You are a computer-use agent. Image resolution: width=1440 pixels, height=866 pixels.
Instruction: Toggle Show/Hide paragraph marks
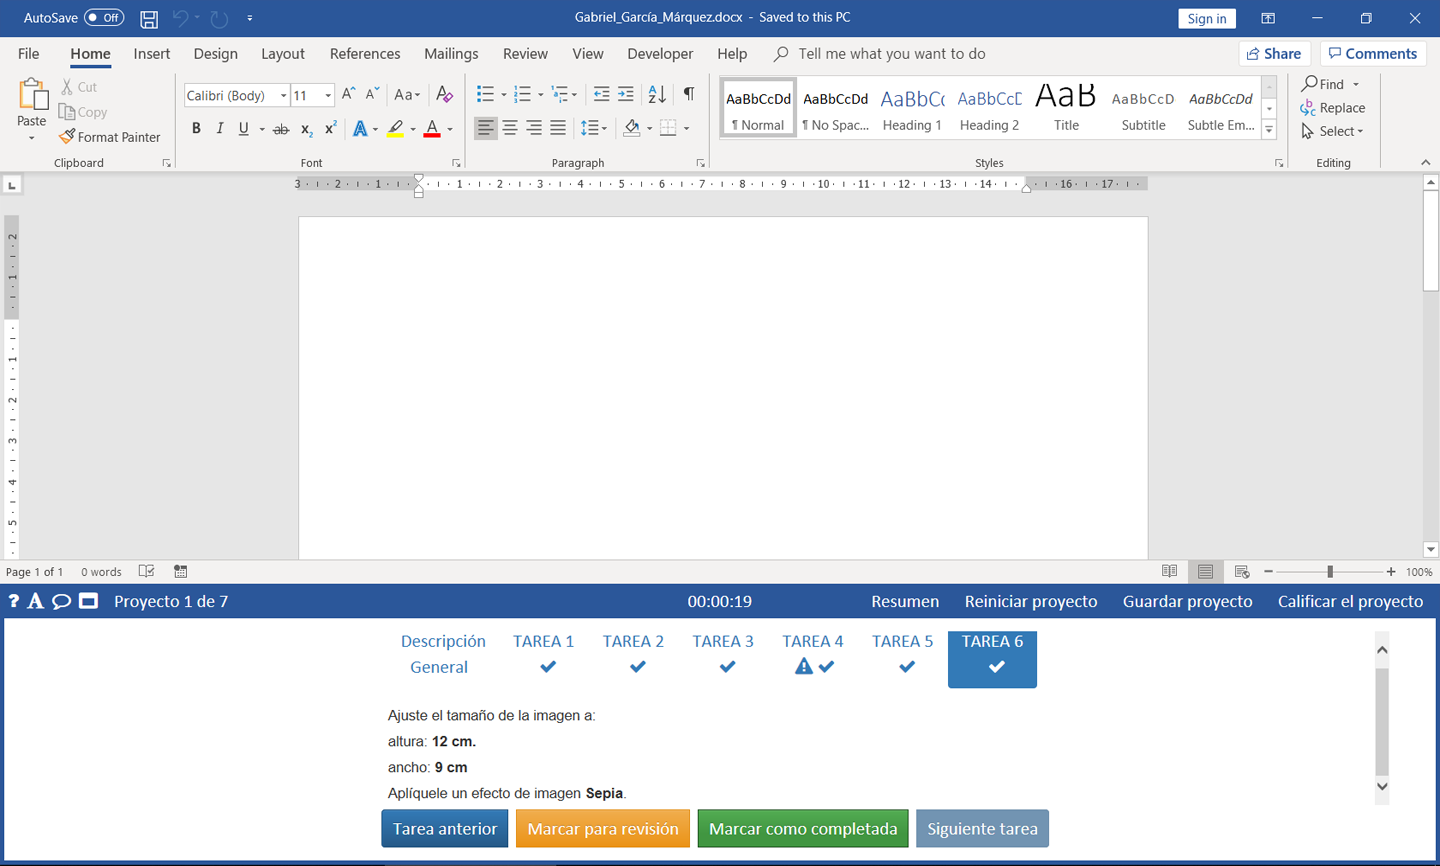tap(689, 94)
